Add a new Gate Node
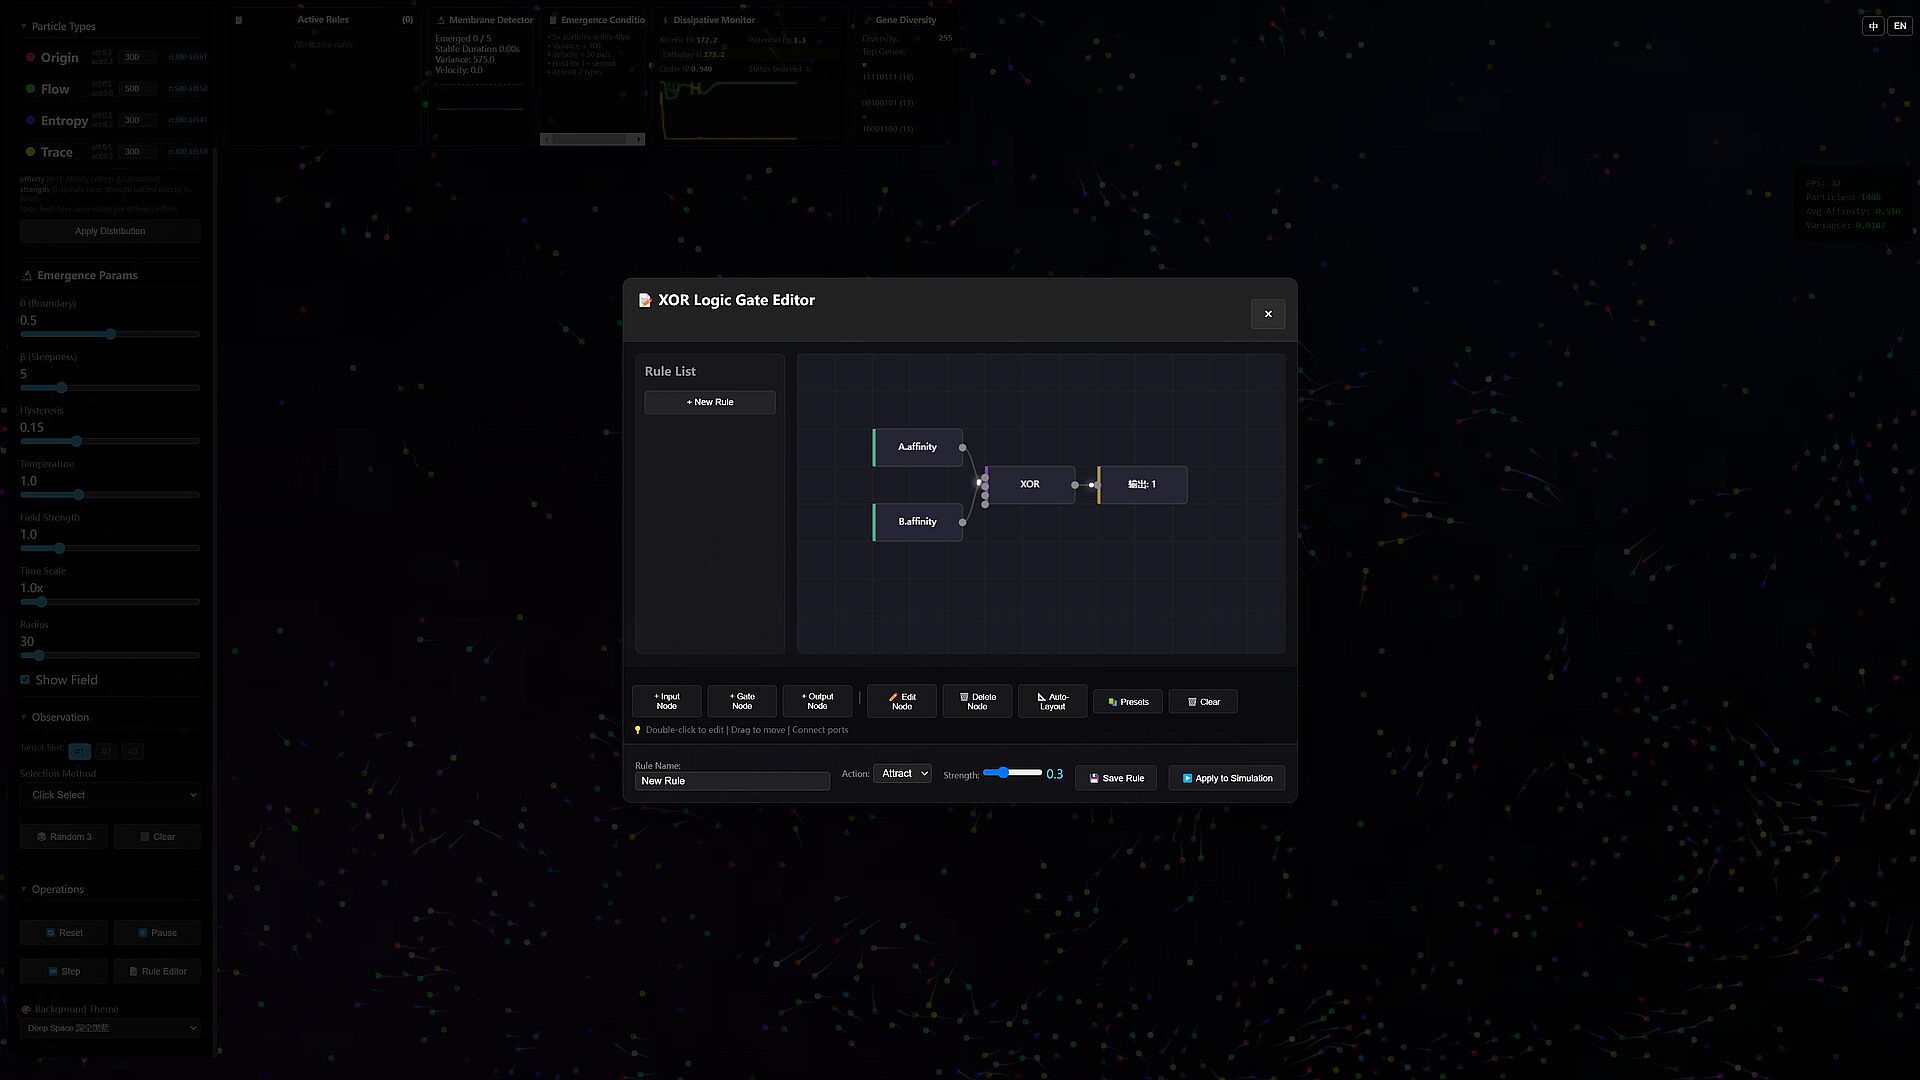This screenshot has height=1080, width=1920. tap(741, 701)
